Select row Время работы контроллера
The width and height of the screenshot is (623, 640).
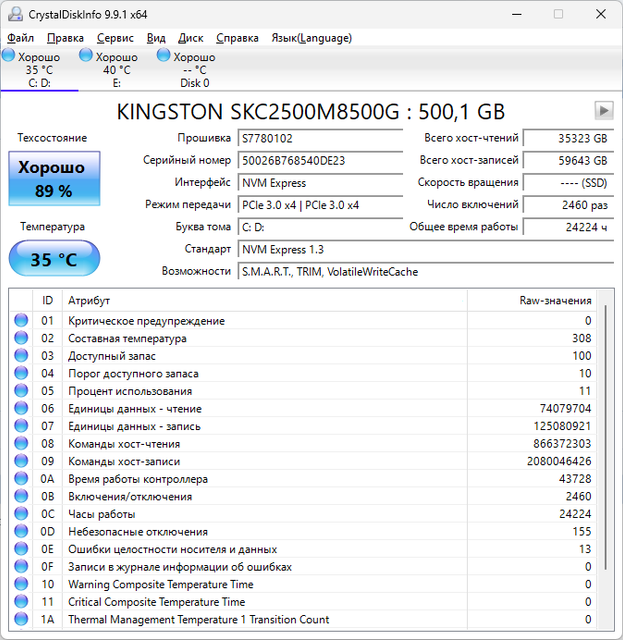(x=303, y=478)
